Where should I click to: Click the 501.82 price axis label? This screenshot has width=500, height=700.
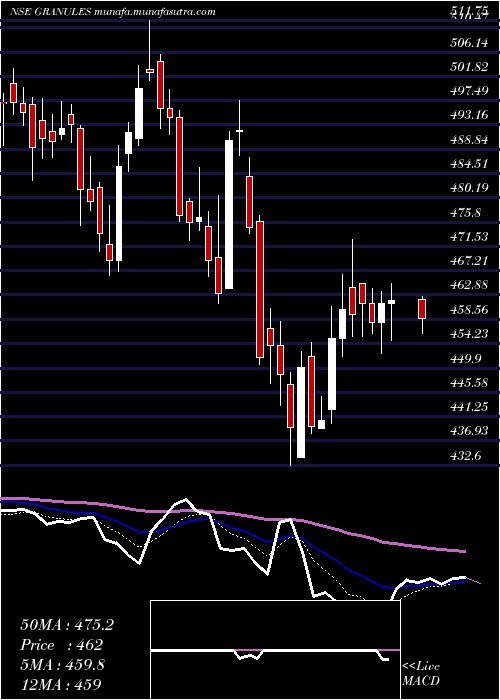click(x=469, y=67)
